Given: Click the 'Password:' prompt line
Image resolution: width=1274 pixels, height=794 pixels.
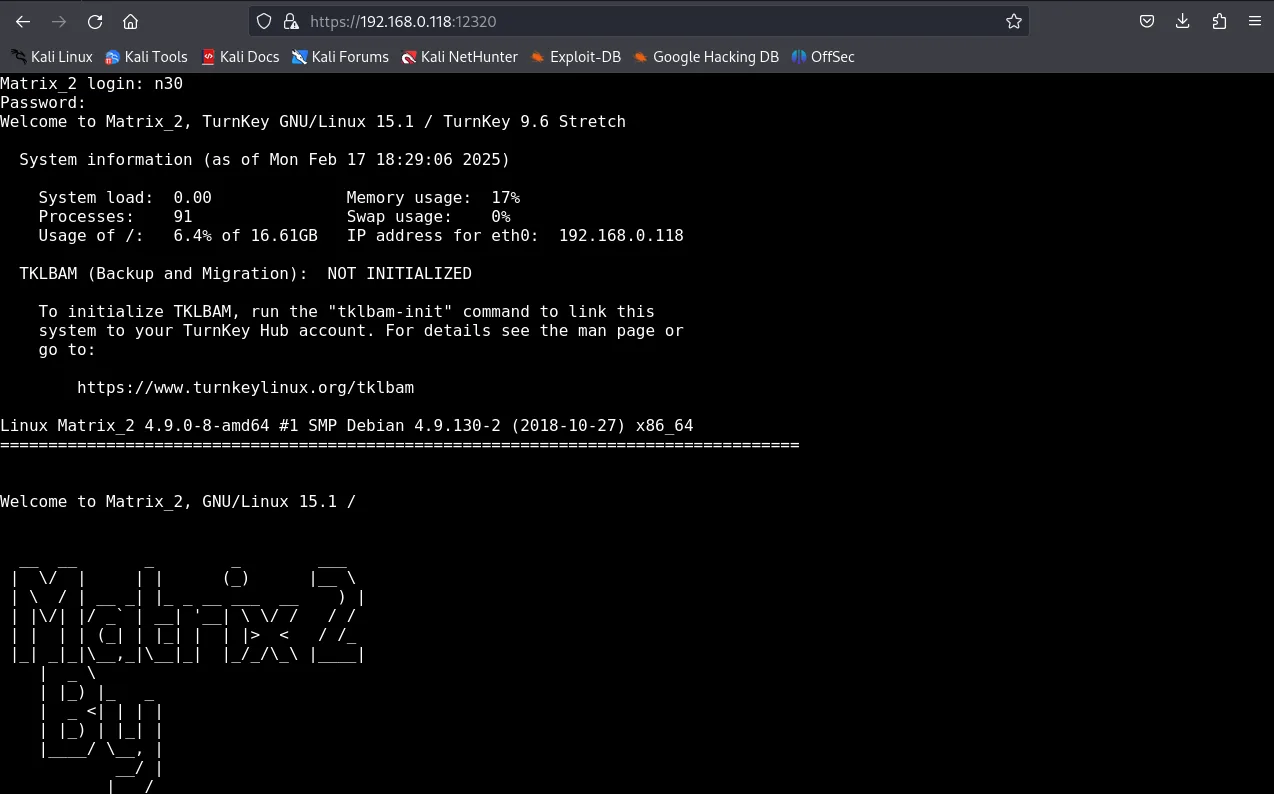Looking at the screenshot, I should click(x=43, y=103).
